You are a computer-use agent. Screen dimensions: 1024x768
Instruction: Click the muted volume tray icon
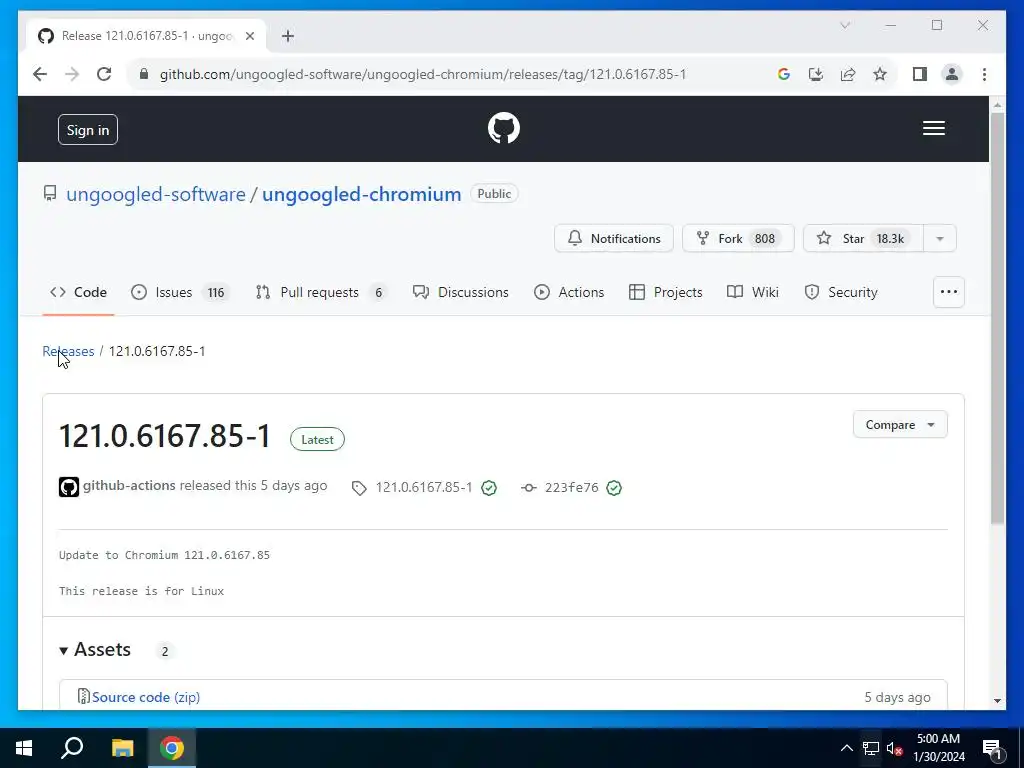pyautogui.click(x=895, y=748)
